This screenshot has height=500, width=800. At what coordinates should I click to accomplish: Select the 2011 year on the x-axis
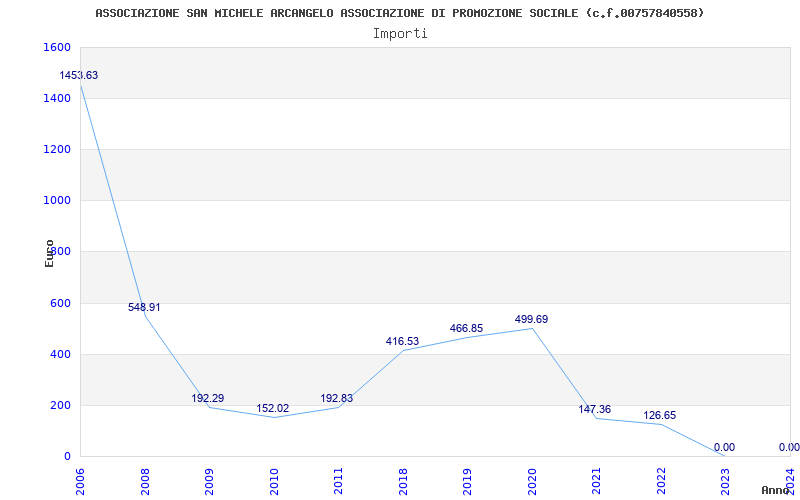[x=338, y=480]
